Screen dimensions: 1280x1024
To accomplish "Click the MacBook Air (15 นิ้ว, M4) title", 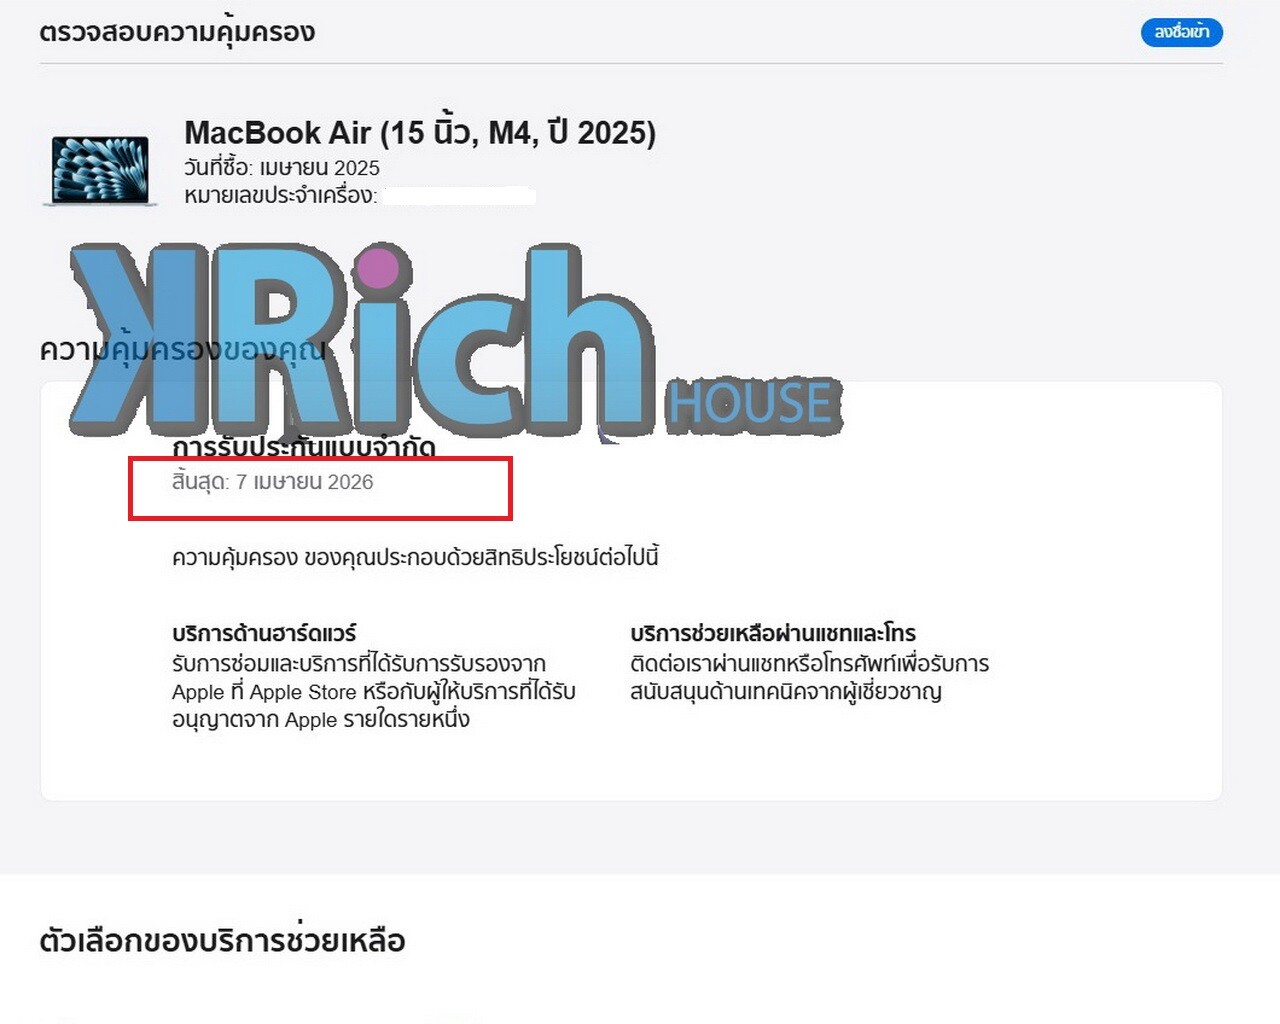I will 420,132.
